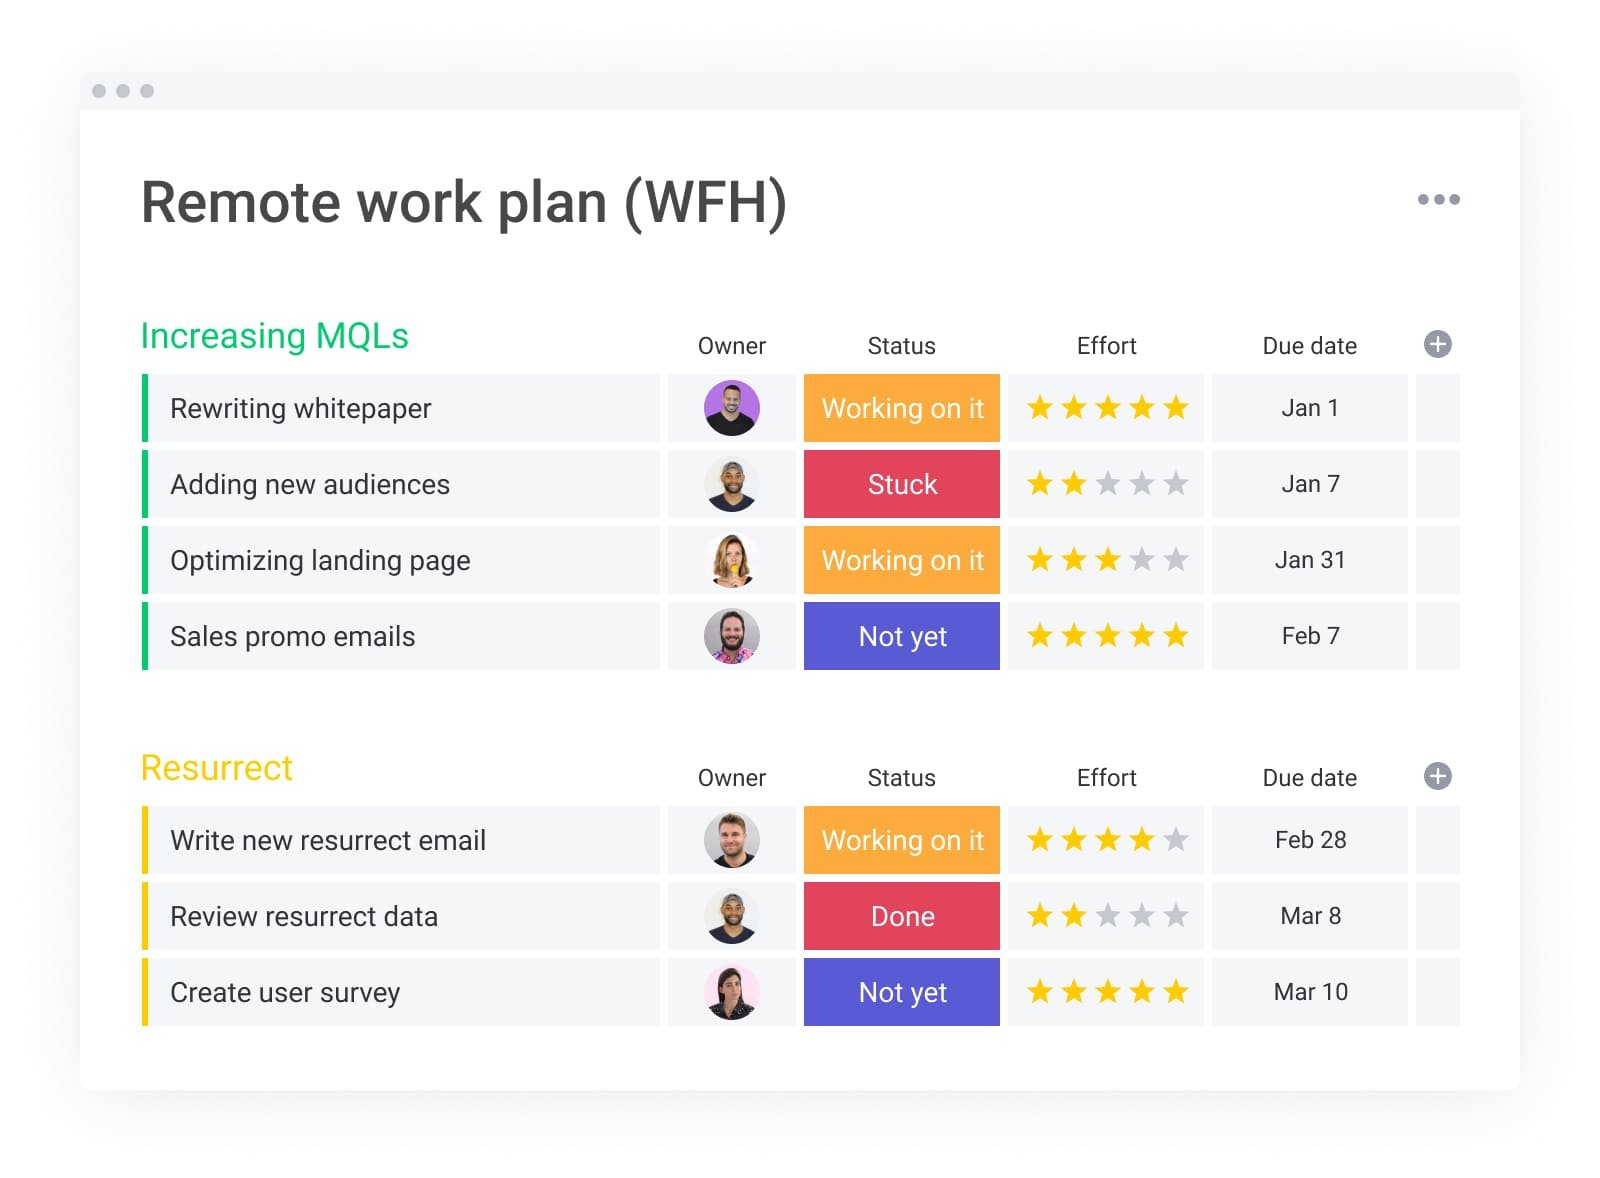Screen dimensions: 1600x1178
Task: Select owner avatar for Optimizing landing page
Action: [x=732, y=560]
